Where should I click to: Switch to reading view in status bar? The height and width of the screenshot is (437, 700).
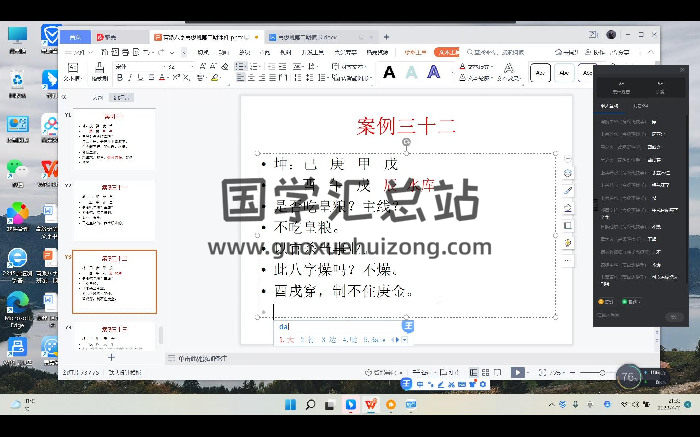click(x=497, y=372)
